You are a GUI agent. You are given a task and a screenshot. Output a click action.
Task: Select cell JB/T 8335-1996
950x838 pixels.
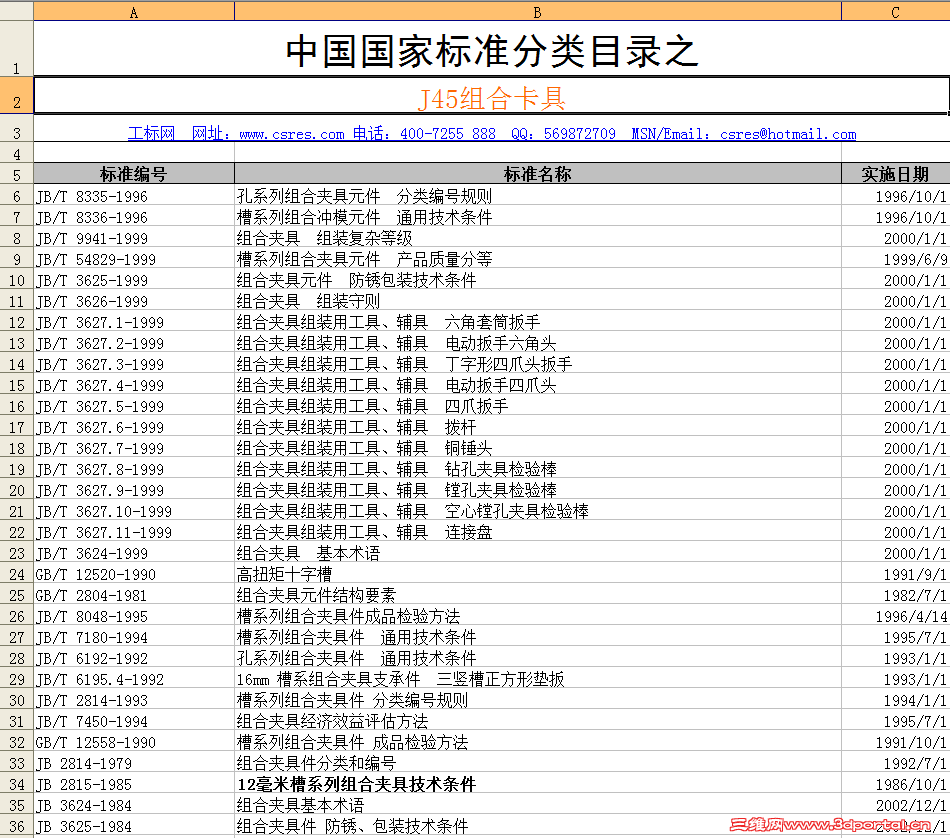click(134, 196)
